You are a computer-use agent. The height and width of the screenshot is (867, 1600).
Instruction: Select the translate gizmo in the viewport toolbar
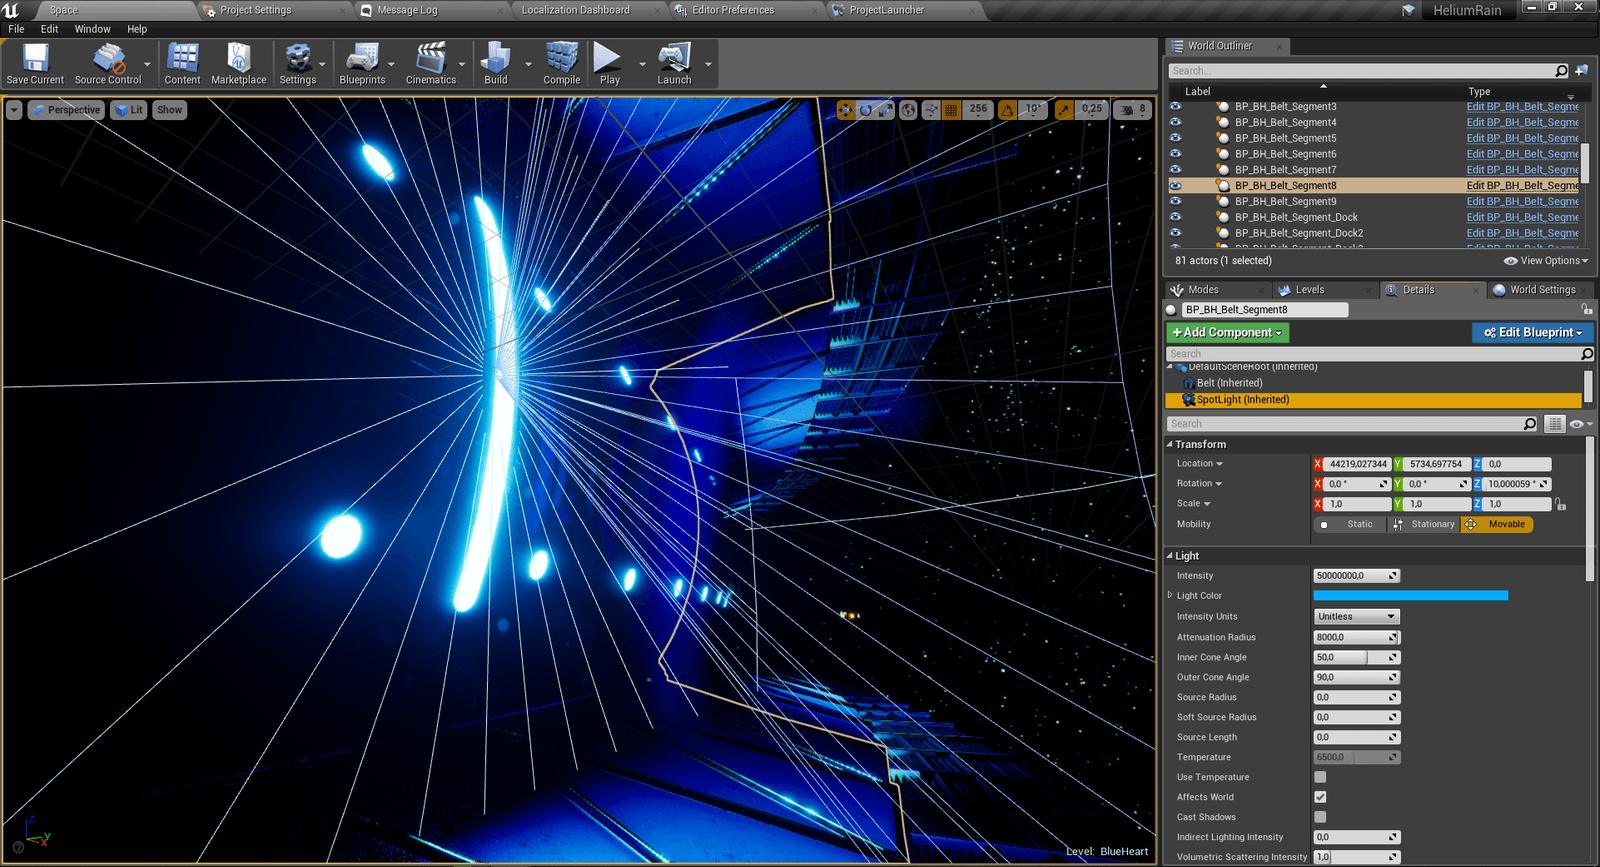[846, 110]
